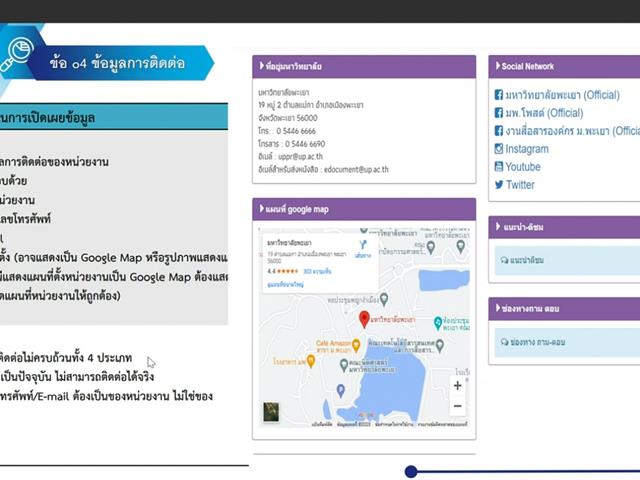Viewport: 640px width, 480px height.
Task: Click phone number 0 5446 6666
Action: 296,131
